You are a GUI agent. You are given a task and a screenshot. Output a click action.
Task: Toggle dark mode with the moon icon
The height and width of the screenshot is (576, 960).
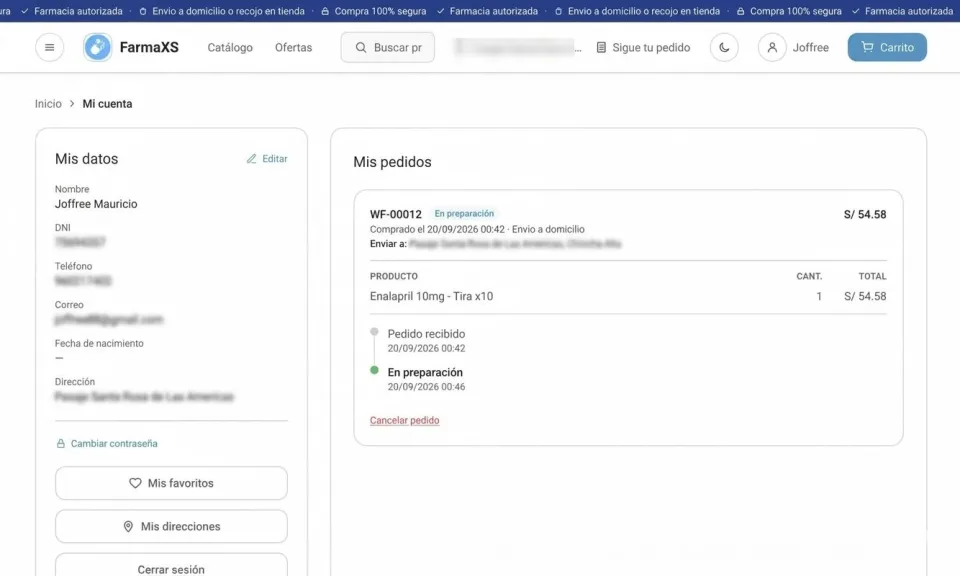724,47
